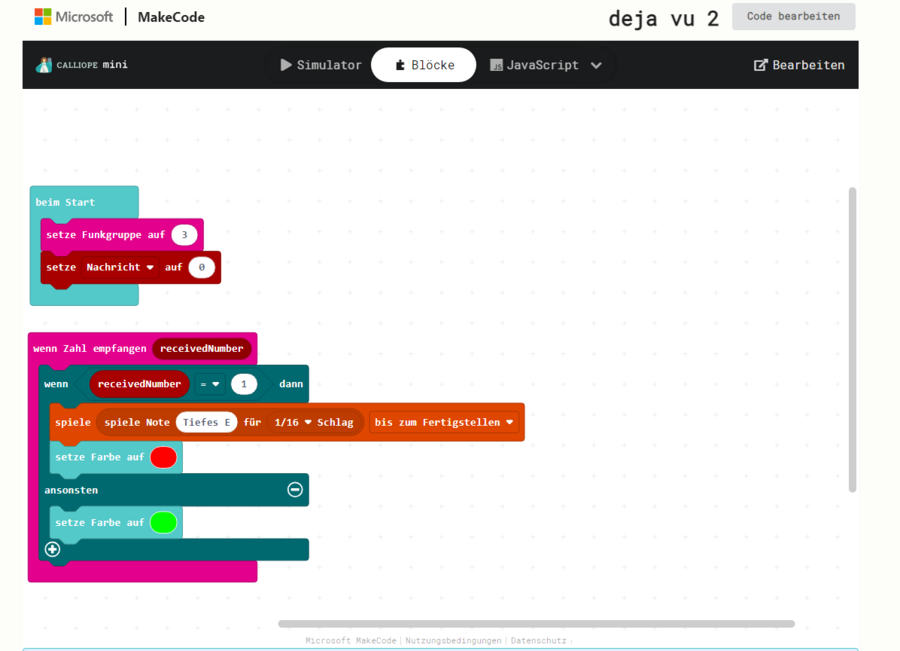Click the 'deja vu 2' project title
The image size is (900, 651).
(x=663, y=18)
